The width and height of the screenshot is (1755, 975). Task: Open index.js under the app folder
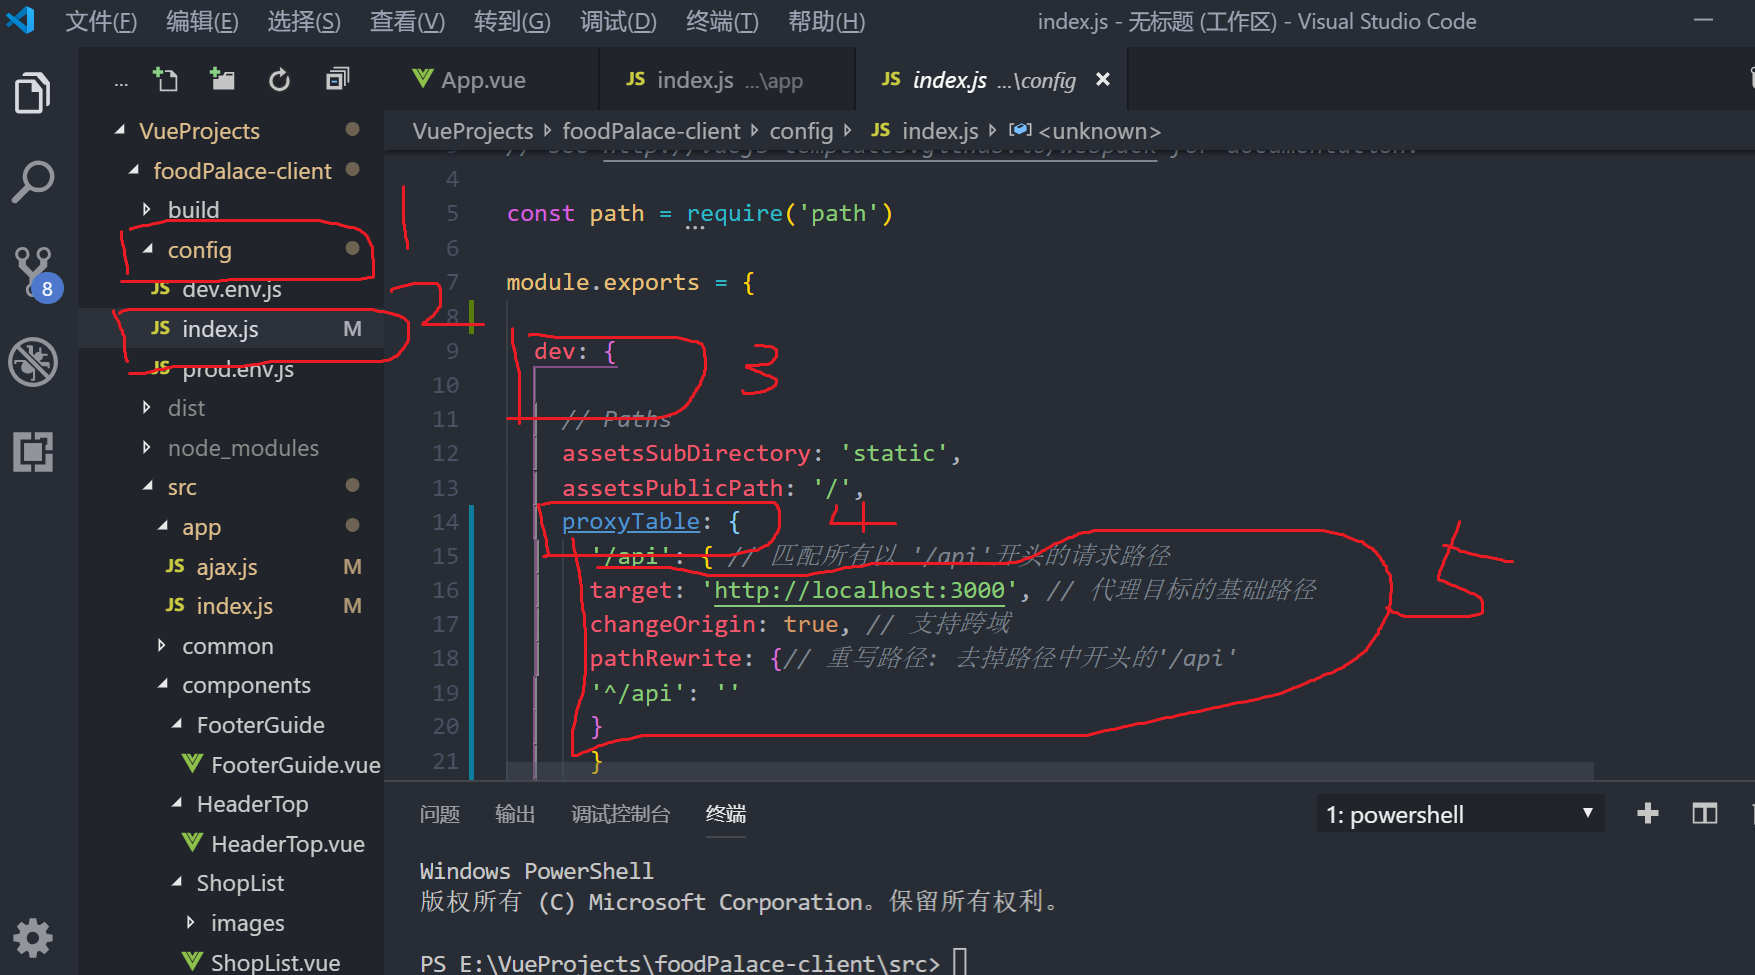231,606
